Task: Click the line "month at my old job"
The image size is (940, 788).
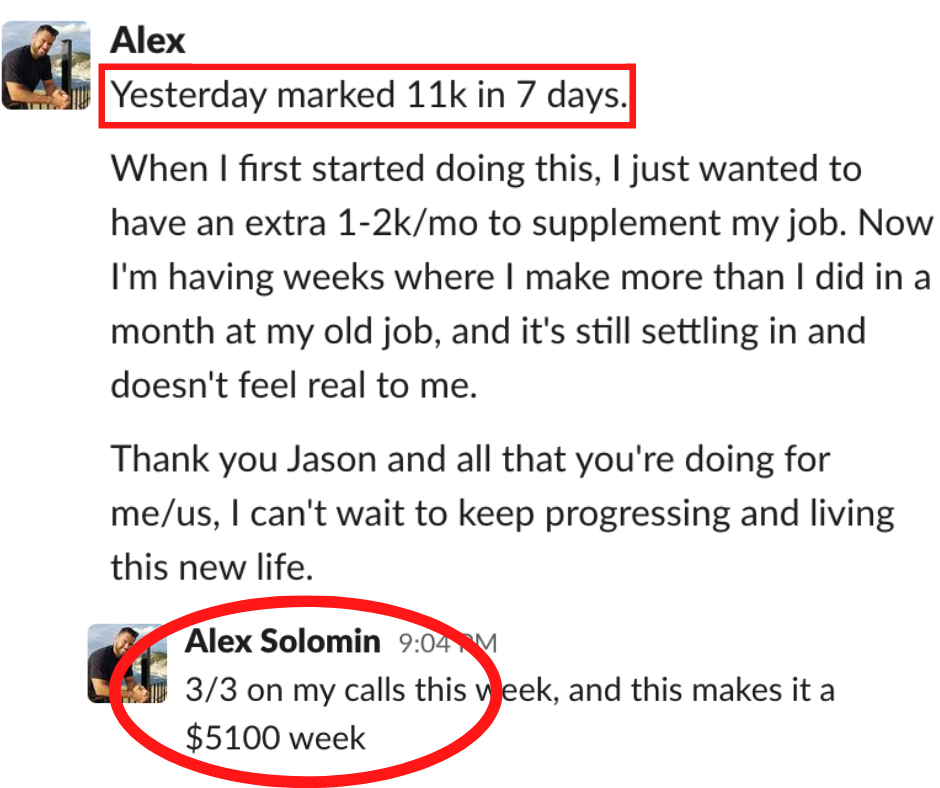Action: coord(488,332)
